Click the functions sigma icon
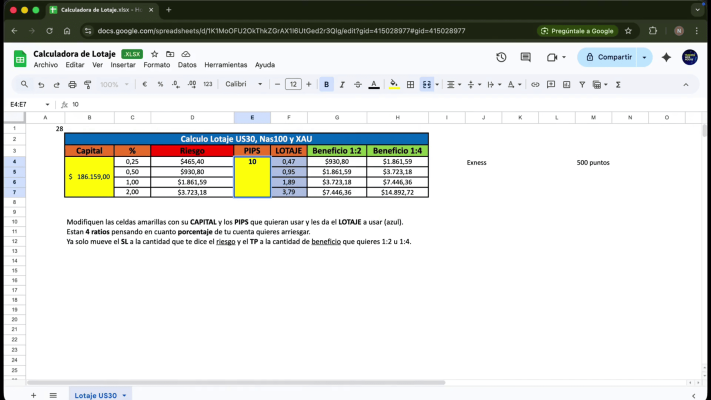This screenshot has width=711, height=400. tap(618, 84)
